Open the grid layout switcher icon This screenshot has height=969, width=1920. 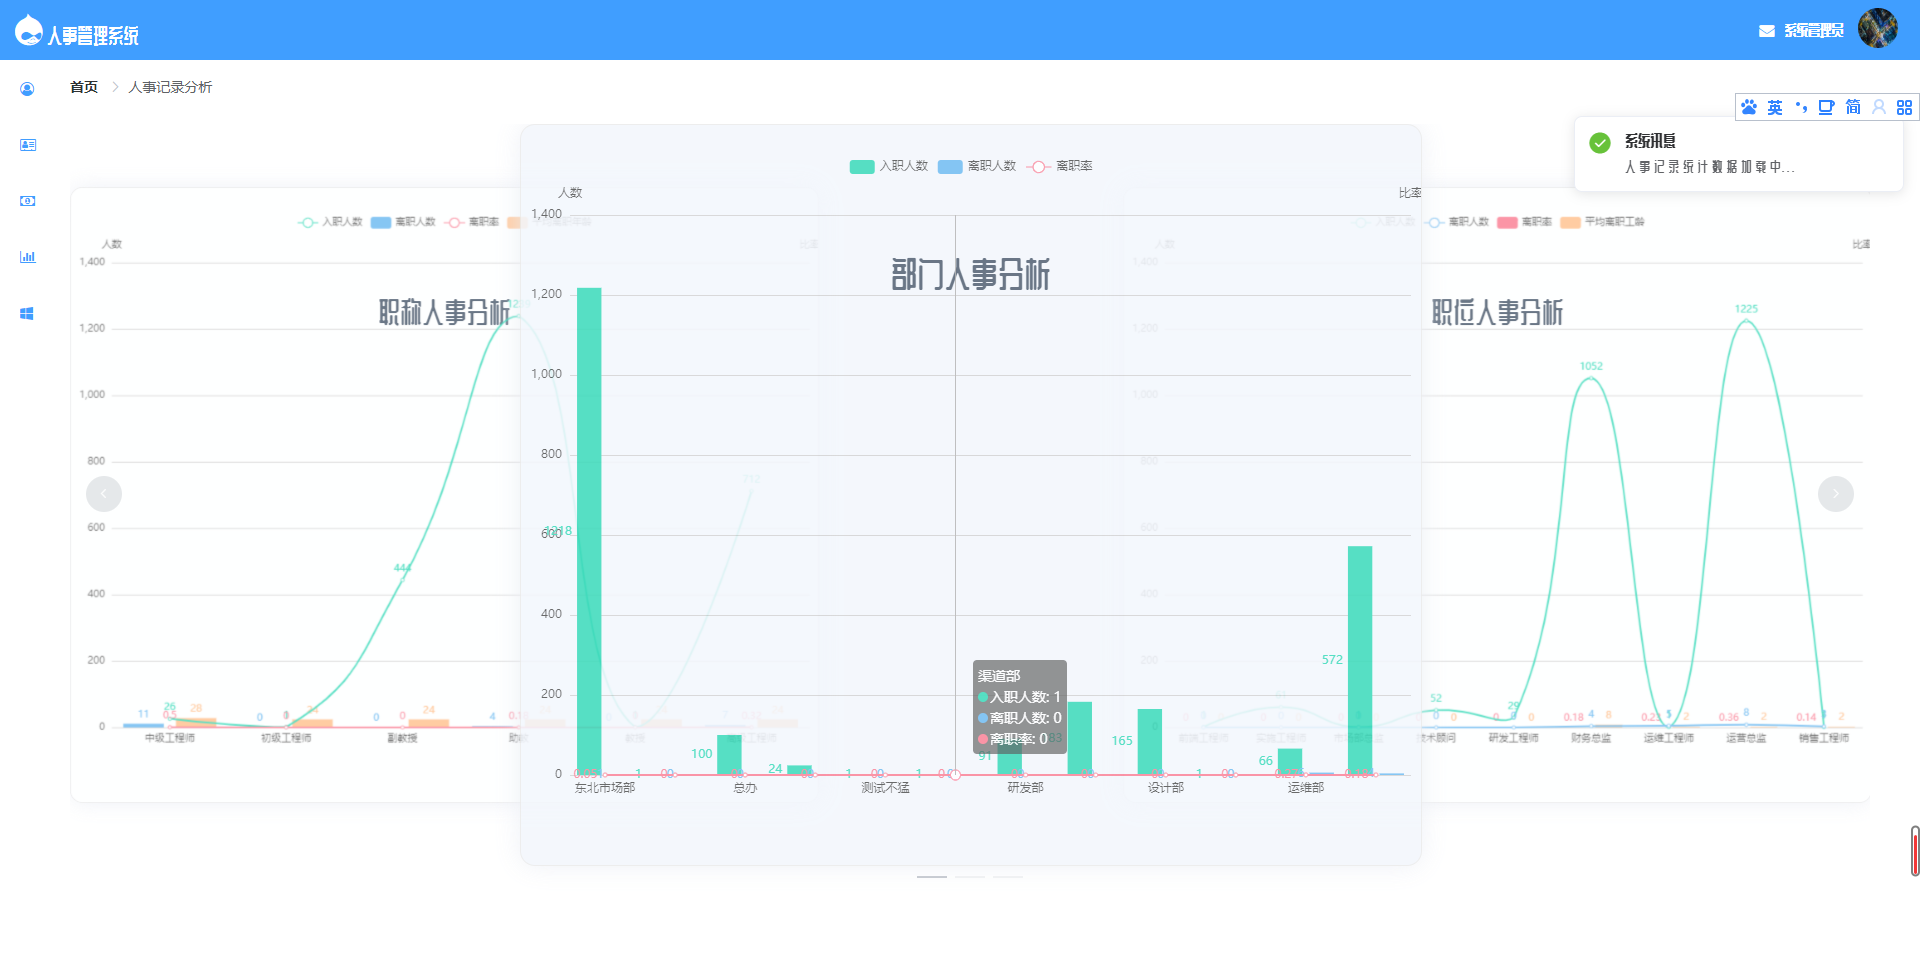click(1905, 107)
